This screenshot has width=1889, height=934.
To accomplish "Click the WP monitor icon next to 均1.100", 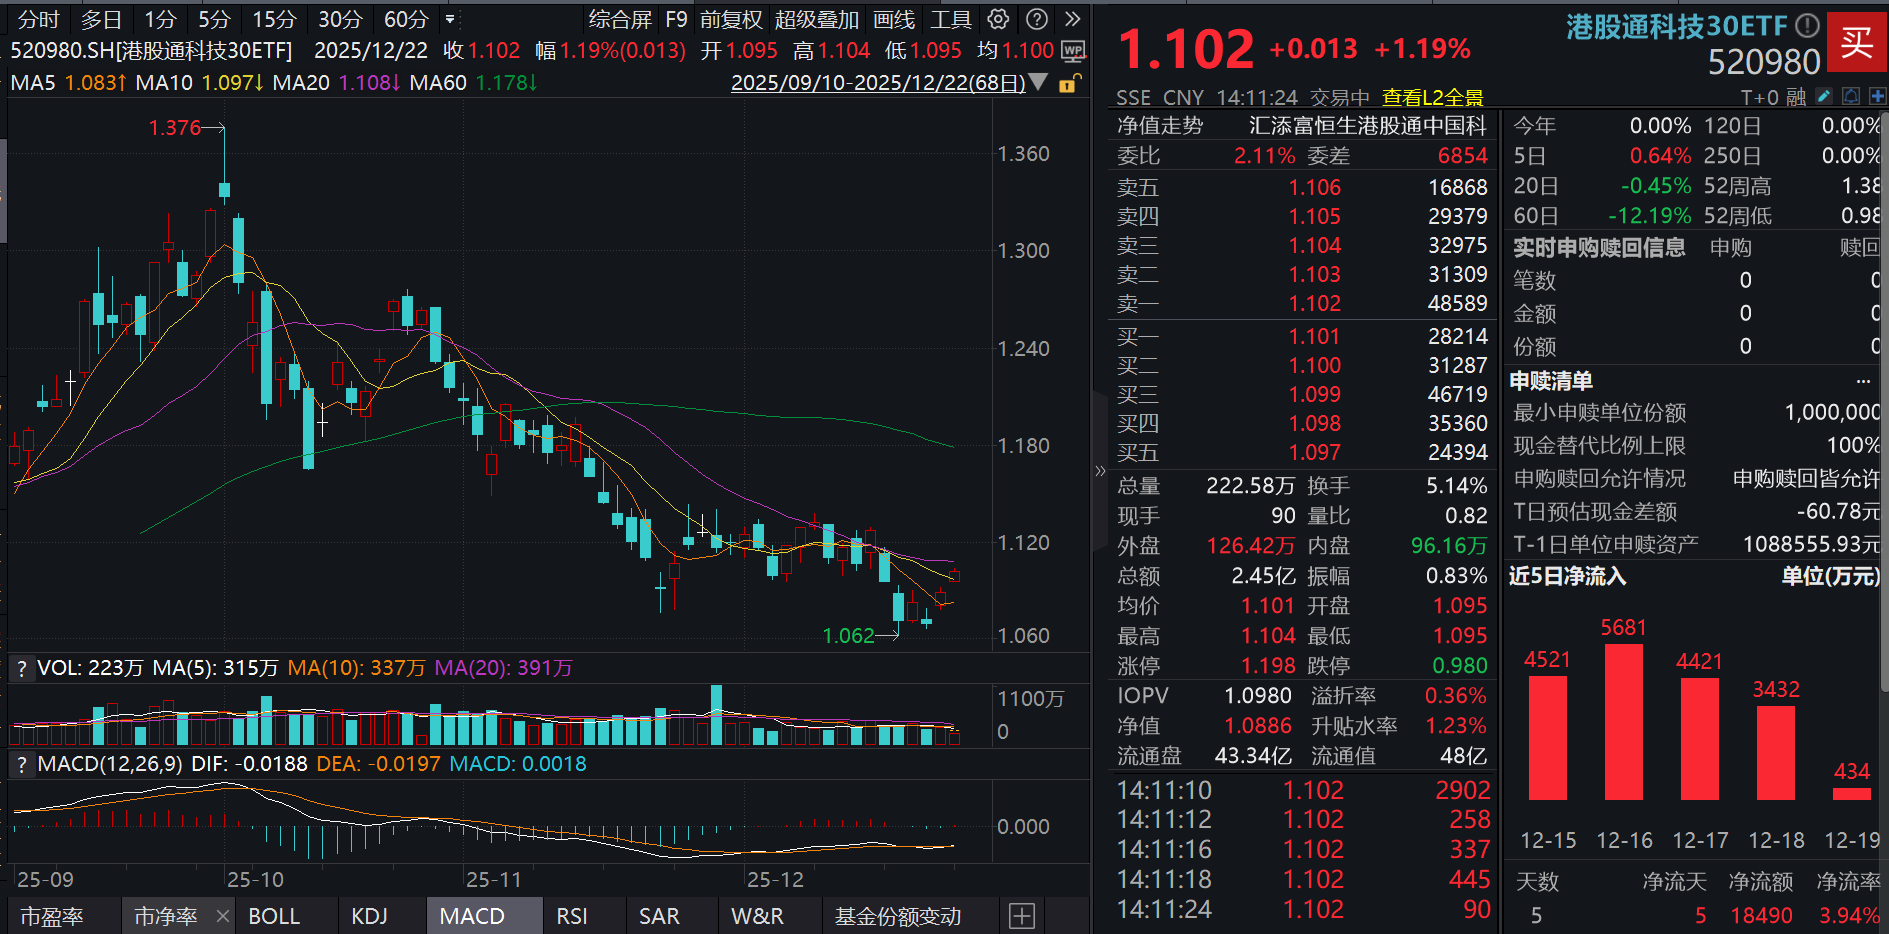I will click(x=1072, y=50).
